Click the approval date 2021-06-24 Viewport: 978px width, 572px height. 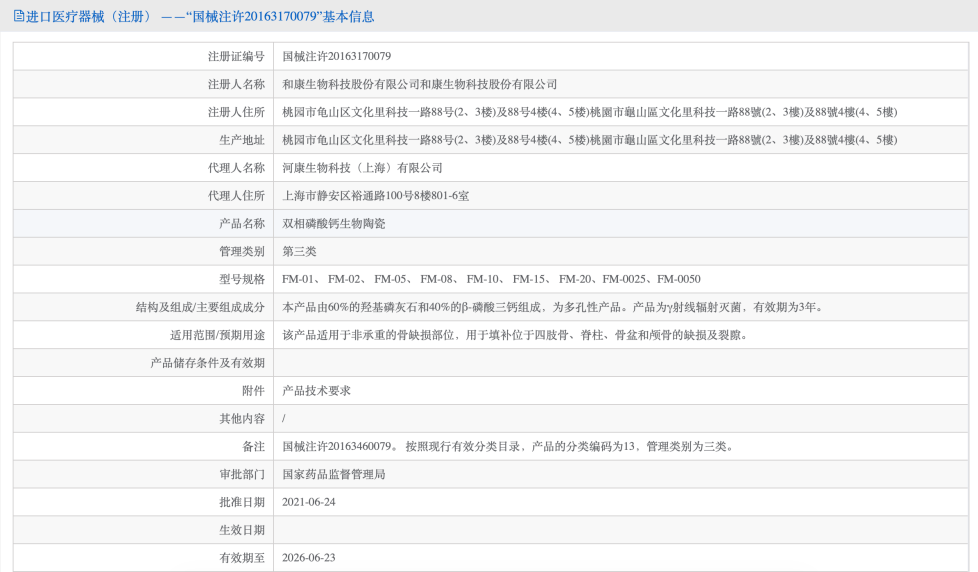point(309,502)
